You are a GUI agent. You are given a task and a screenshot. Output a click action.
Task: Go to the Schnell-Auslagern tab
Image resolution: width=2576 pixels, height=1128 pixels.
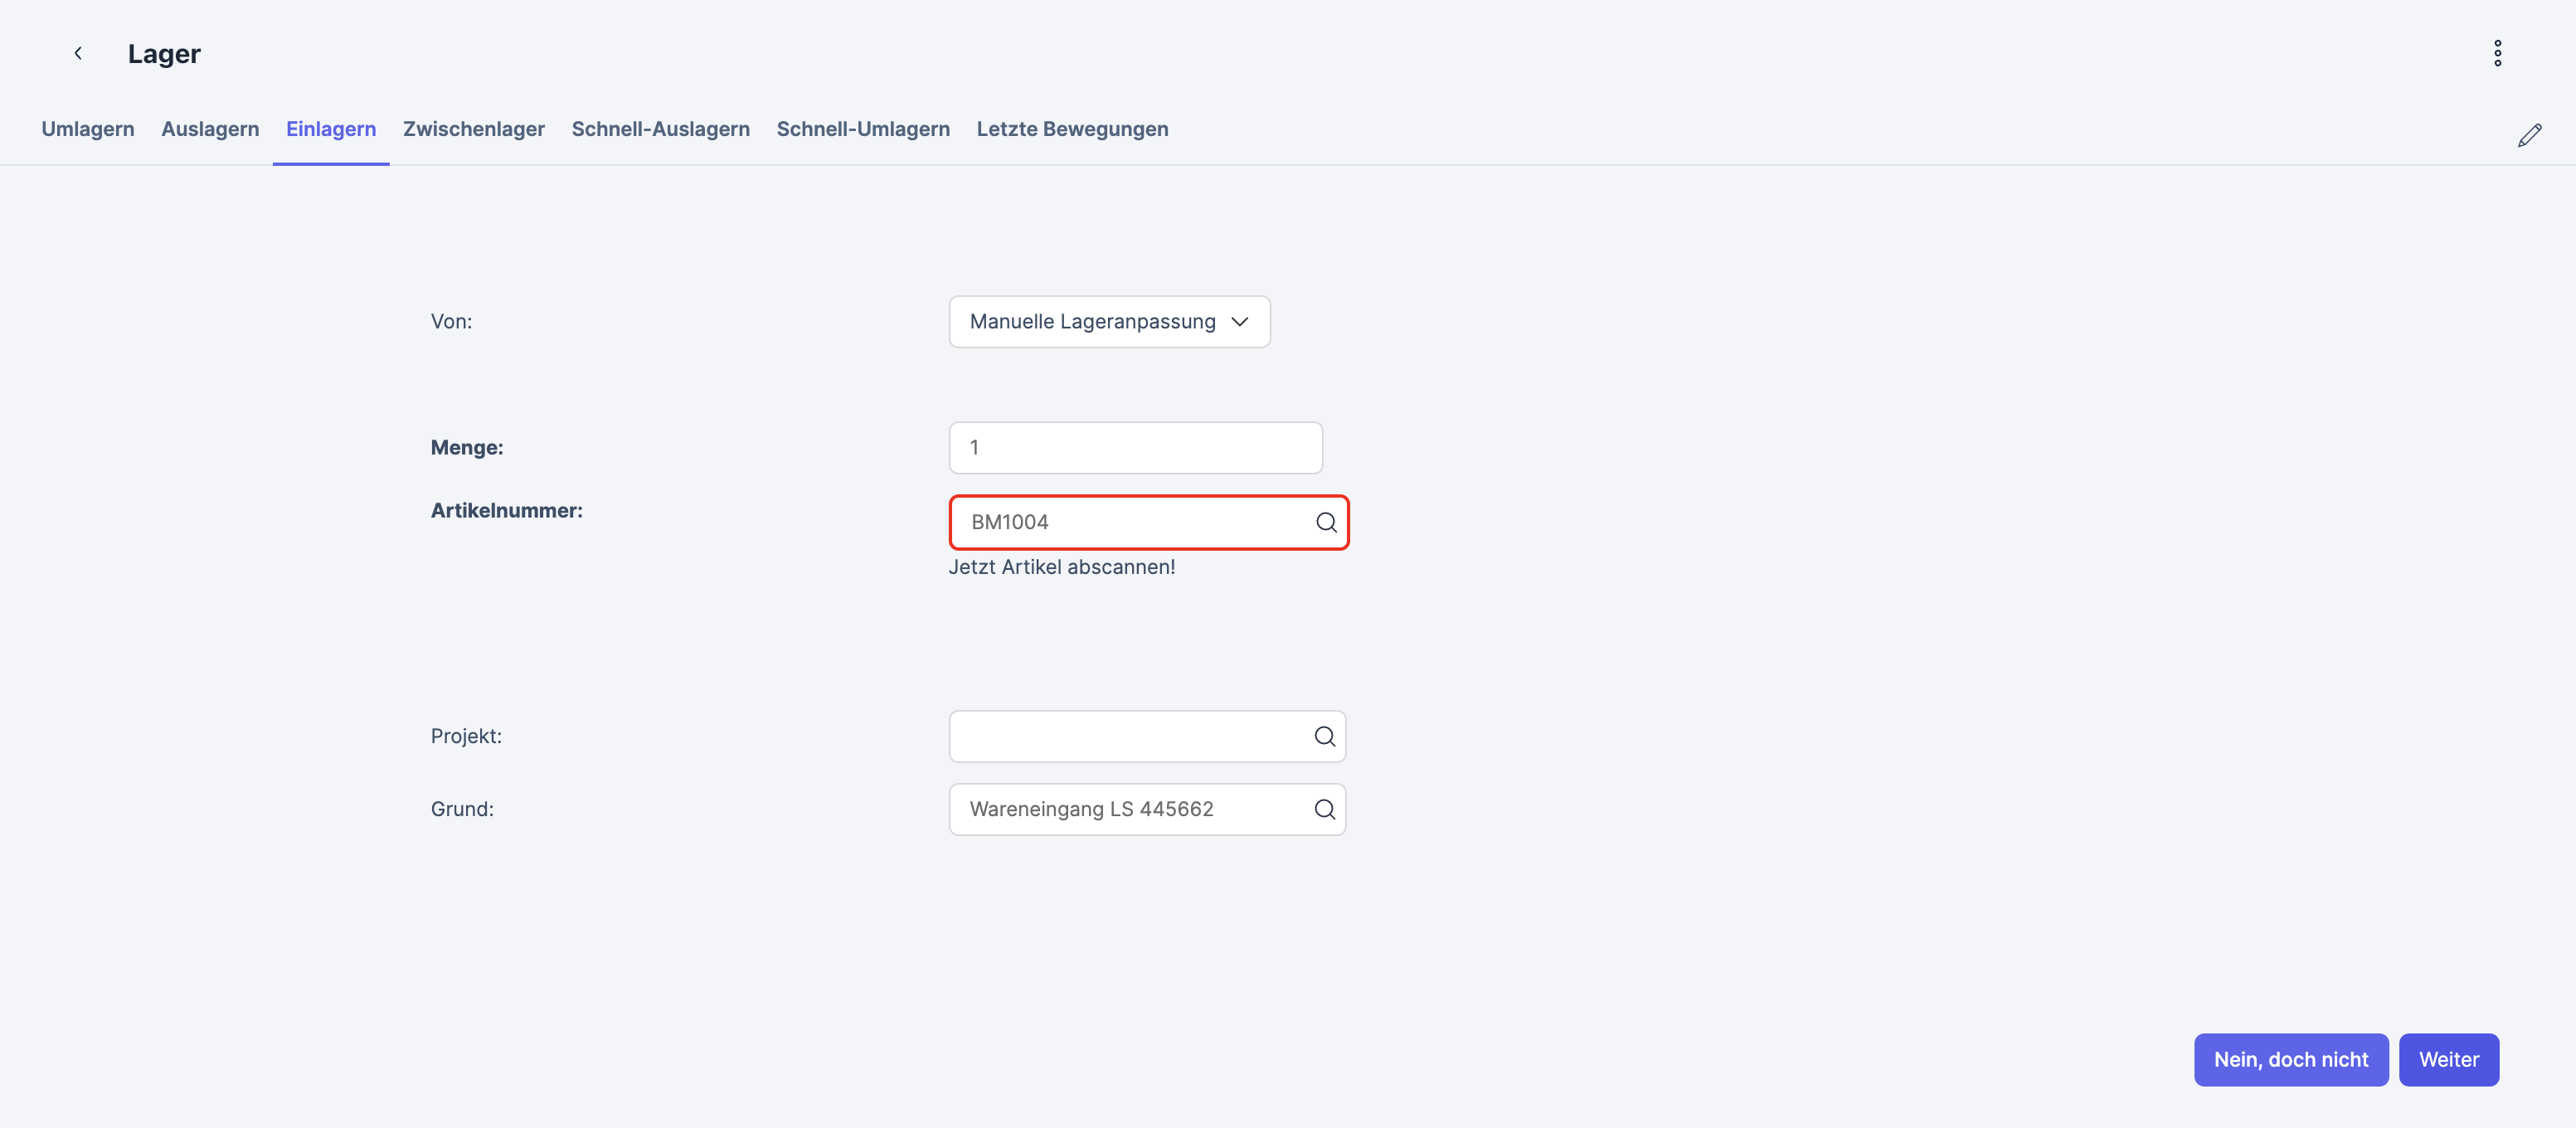(x=660, y=129)
